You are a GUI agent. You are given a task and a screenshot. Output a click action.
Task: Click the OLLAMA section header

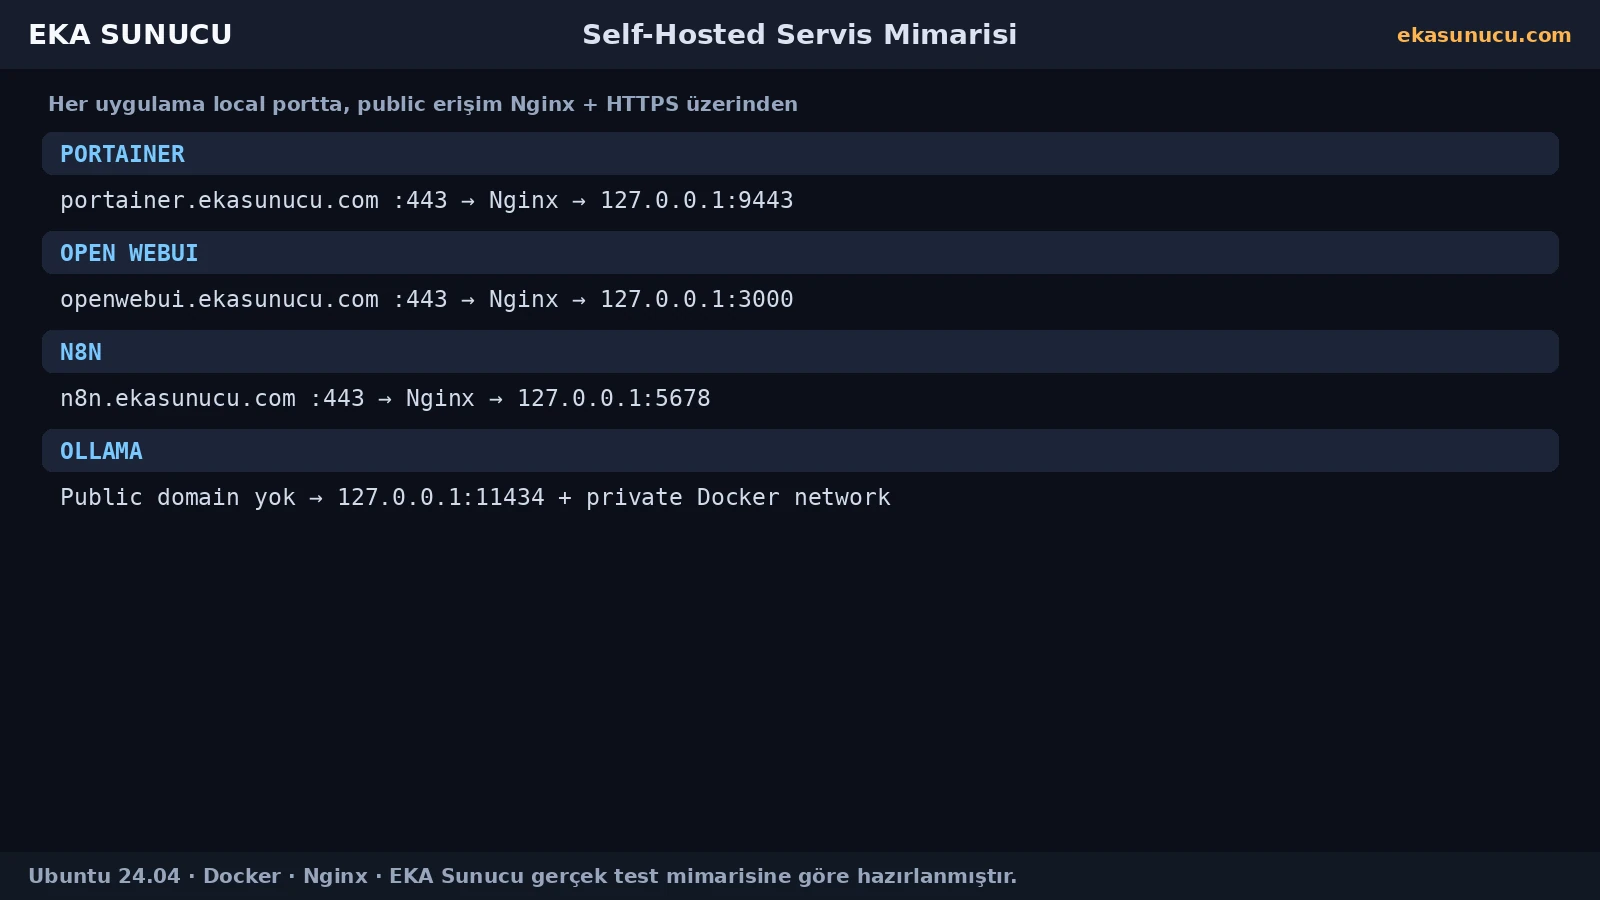click(800, 451)
